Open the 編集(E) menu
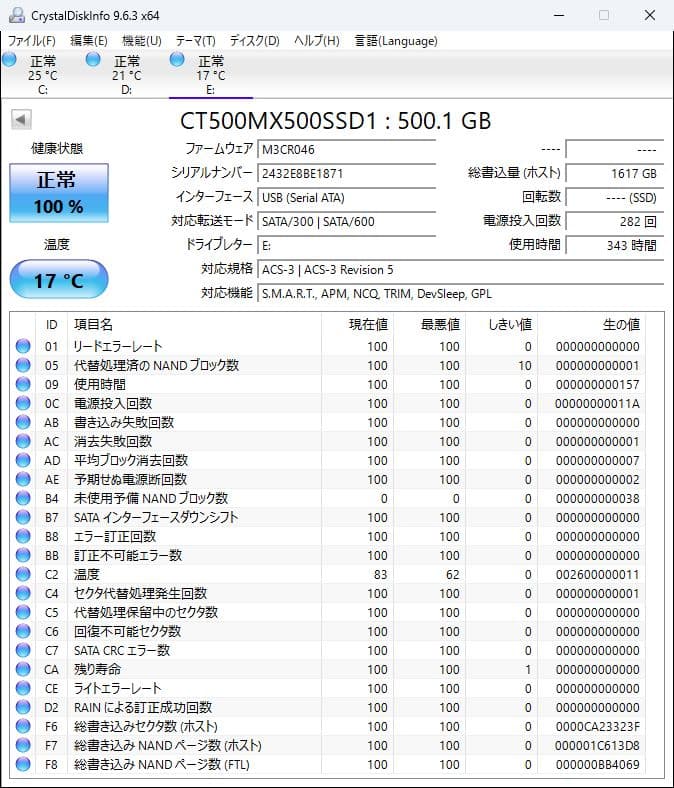The image size is (674, 788). point(89,41)
